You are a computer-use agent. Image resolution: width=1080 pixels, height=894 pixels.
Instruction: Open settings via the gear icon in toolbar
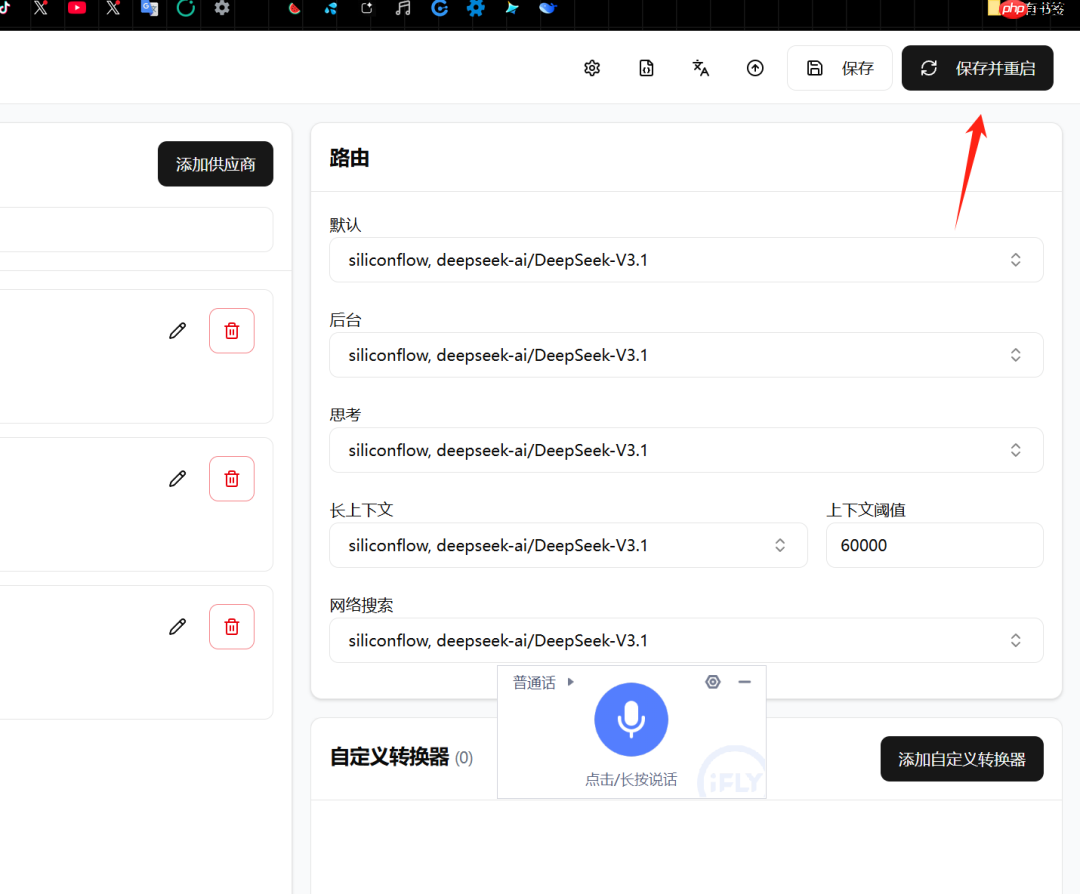pos(591,67)
